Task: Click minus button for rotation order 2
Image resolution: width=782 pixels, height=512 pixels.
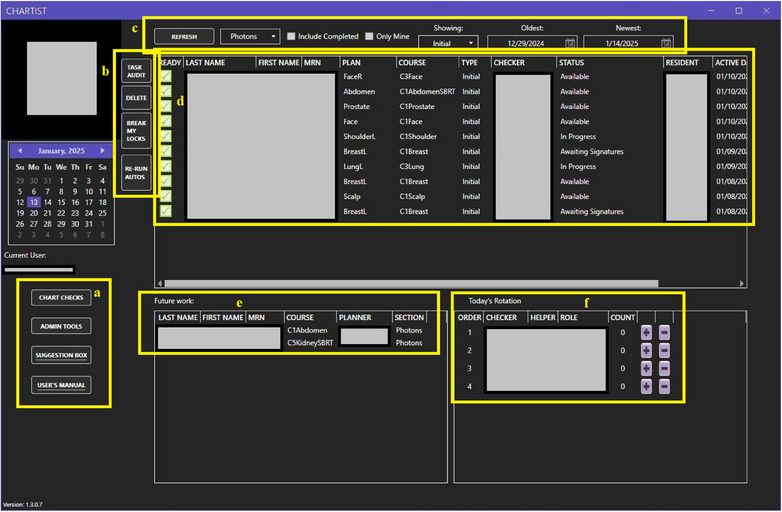Action: tap(664, 350)
